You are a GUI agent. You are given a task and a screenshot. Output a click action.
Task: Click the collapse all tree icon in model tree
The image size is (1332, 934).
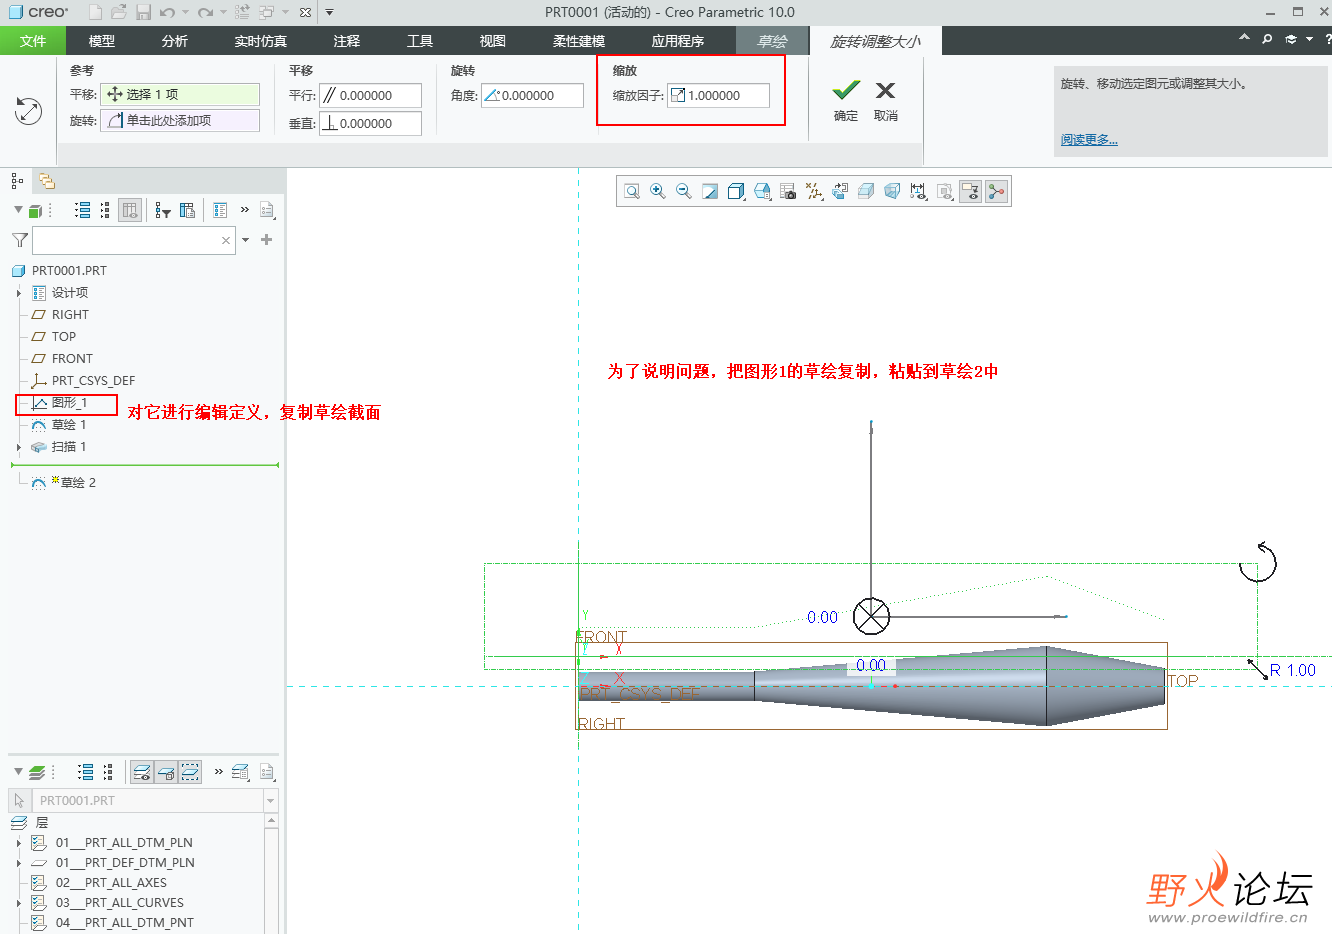pyautogui.click(x=106, y=210)
